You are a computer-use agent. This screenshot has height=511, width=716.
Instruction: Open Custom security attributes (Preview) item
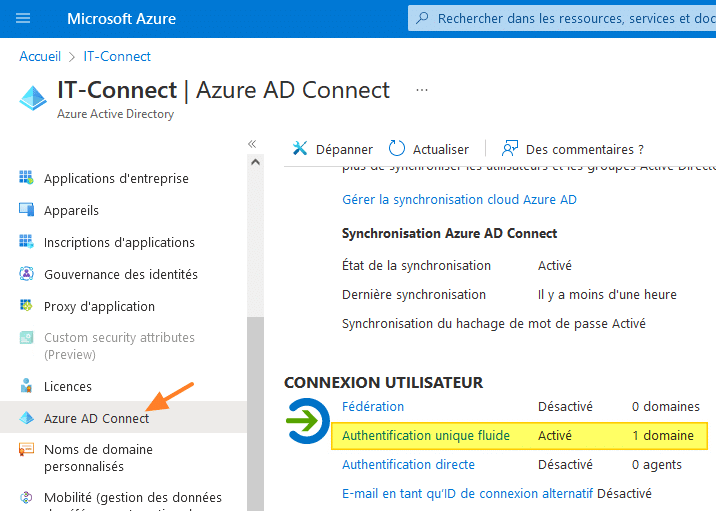coord(119,346)
